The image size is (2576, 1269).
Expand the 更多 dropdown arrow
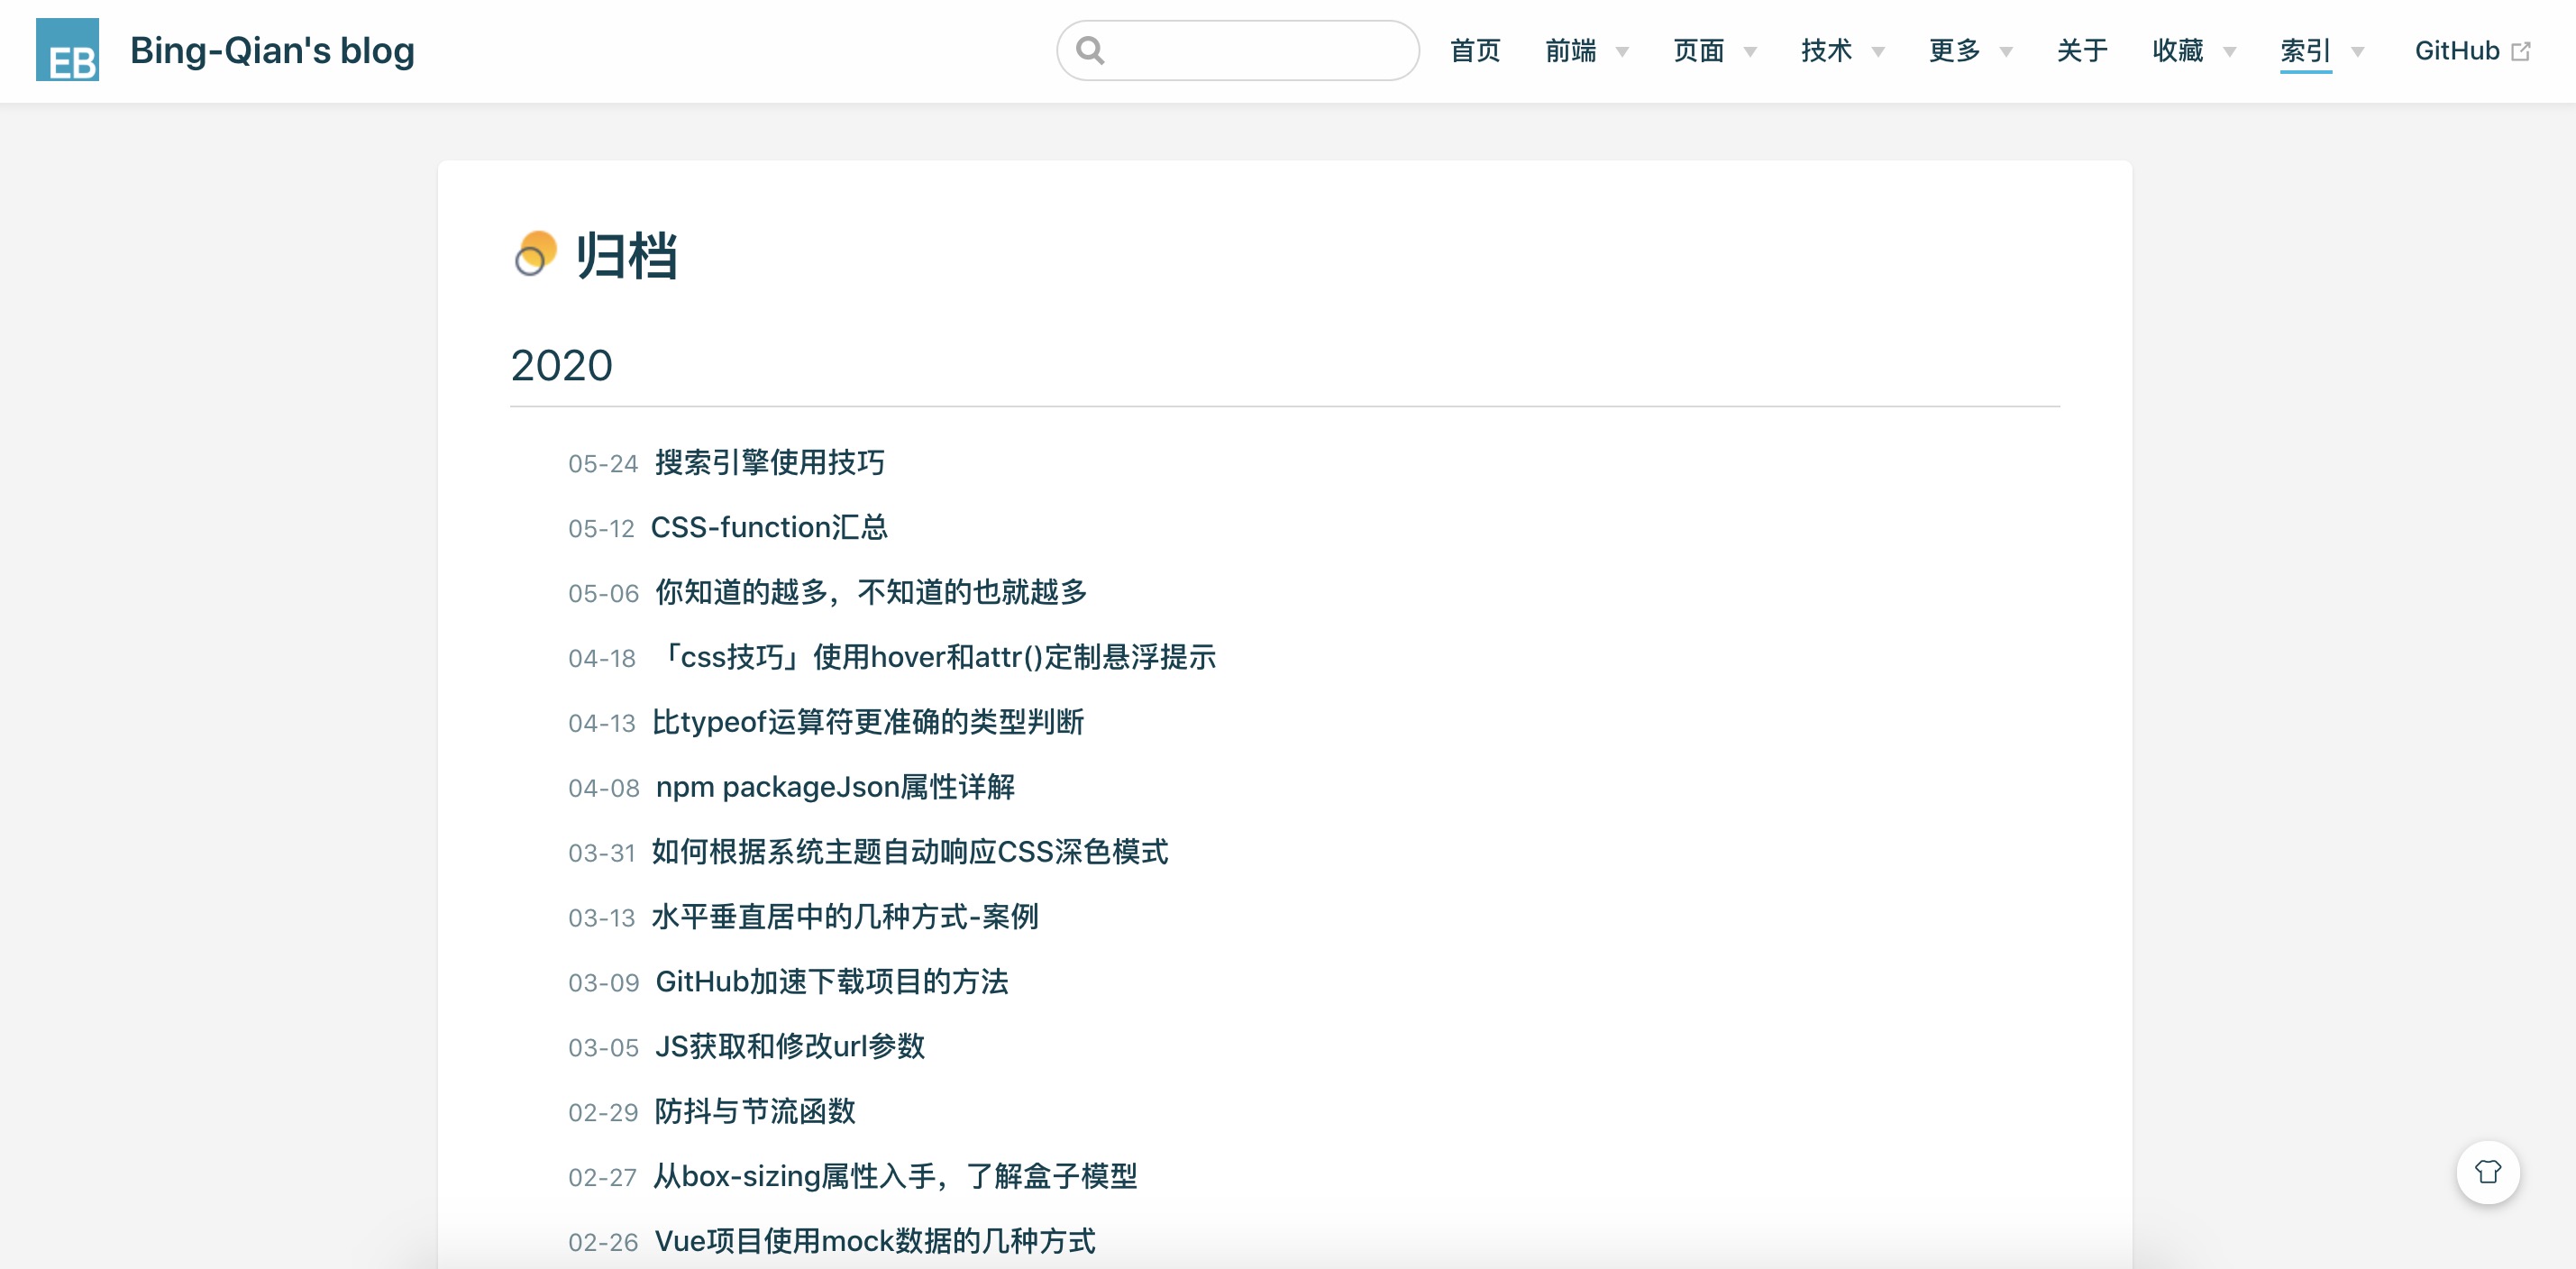(x=2006, y=52)
